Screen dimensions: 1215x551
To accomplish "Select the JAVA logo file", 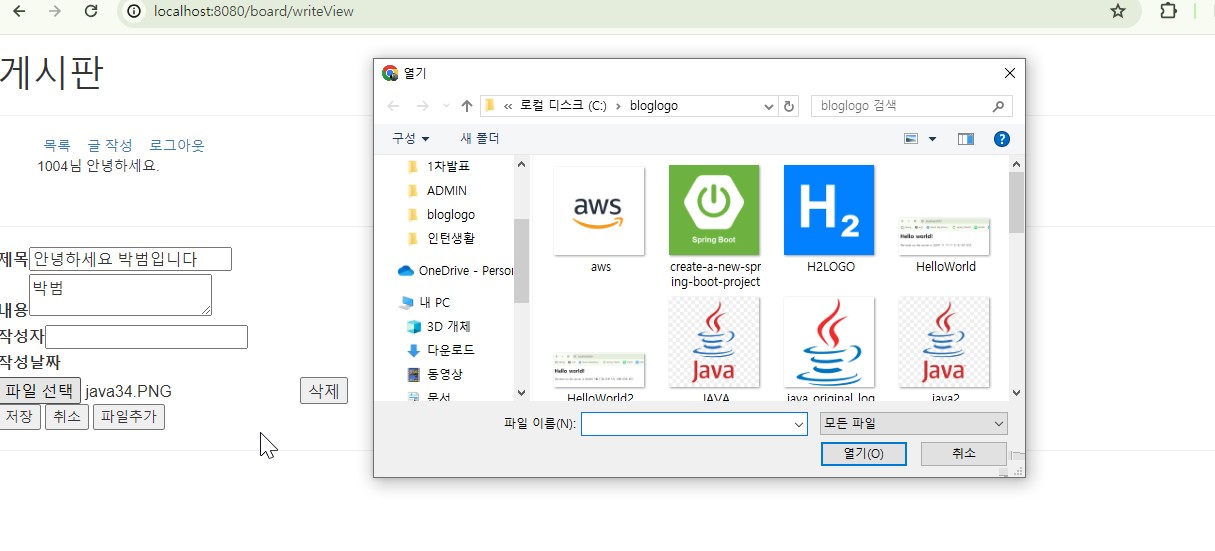I will (x=715, y=349).
